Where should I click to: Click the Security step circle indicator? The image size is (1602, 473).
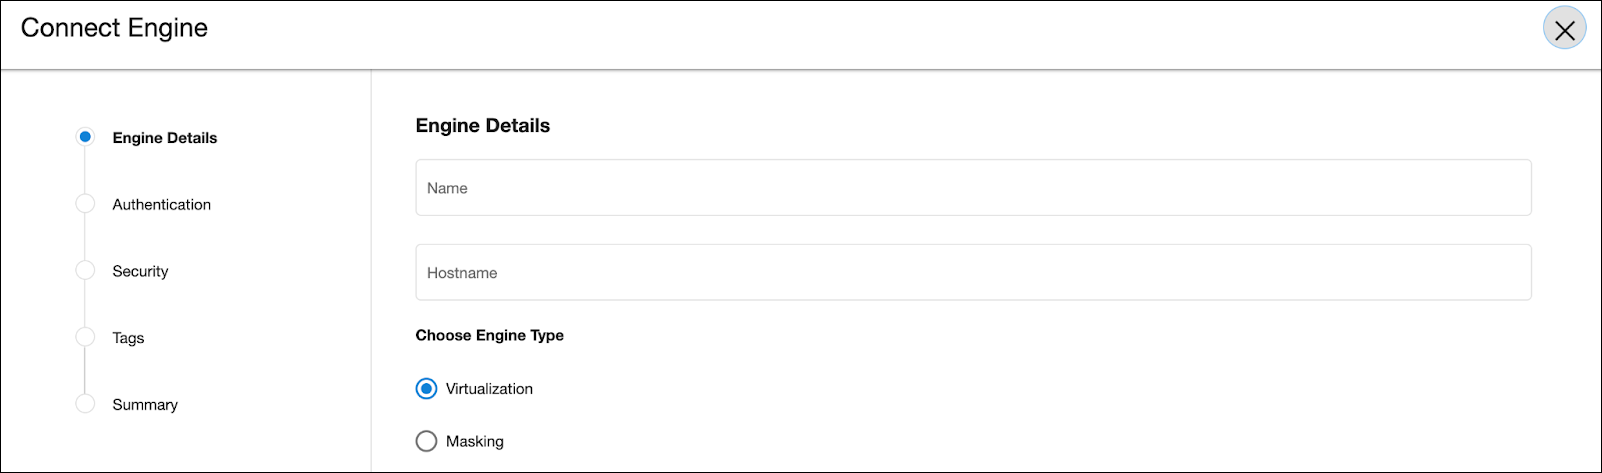point(85,271)
